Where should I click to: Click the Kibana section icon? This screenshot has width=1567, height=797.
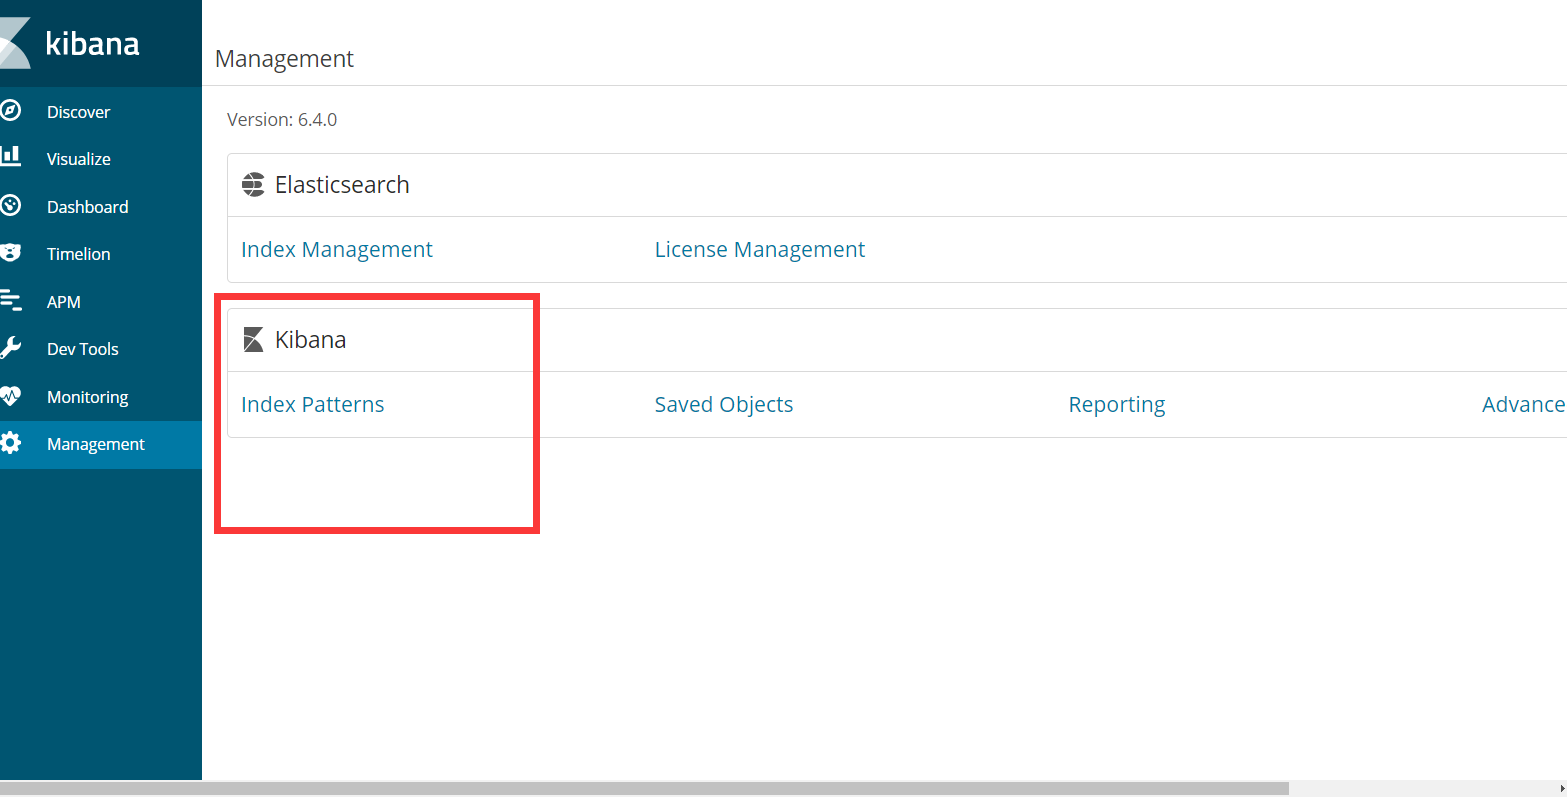[x=253, y=339]
